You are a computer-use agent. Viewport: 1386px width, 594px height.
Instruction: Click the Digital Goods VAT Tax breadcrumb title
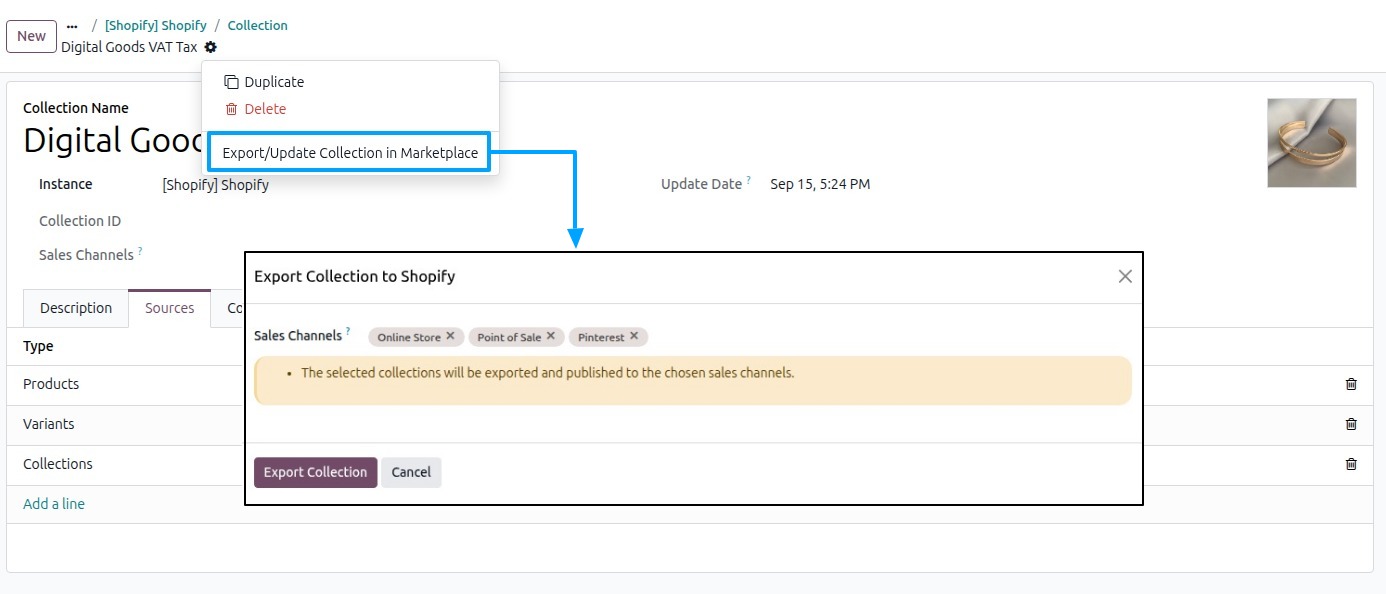coord(129,47)
